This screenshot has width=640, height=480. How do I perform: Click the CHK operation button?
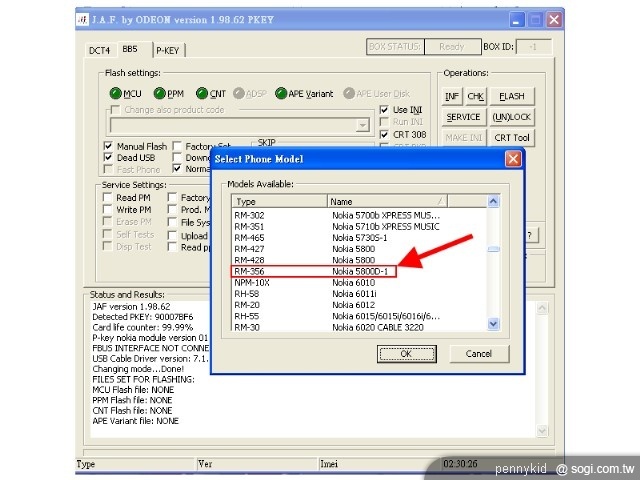[x=476, y=96]
